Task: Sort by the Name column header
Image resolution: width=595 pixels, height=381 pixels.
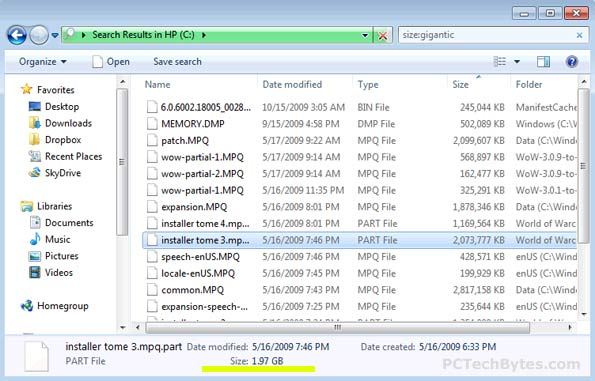Action: (157, 84)
